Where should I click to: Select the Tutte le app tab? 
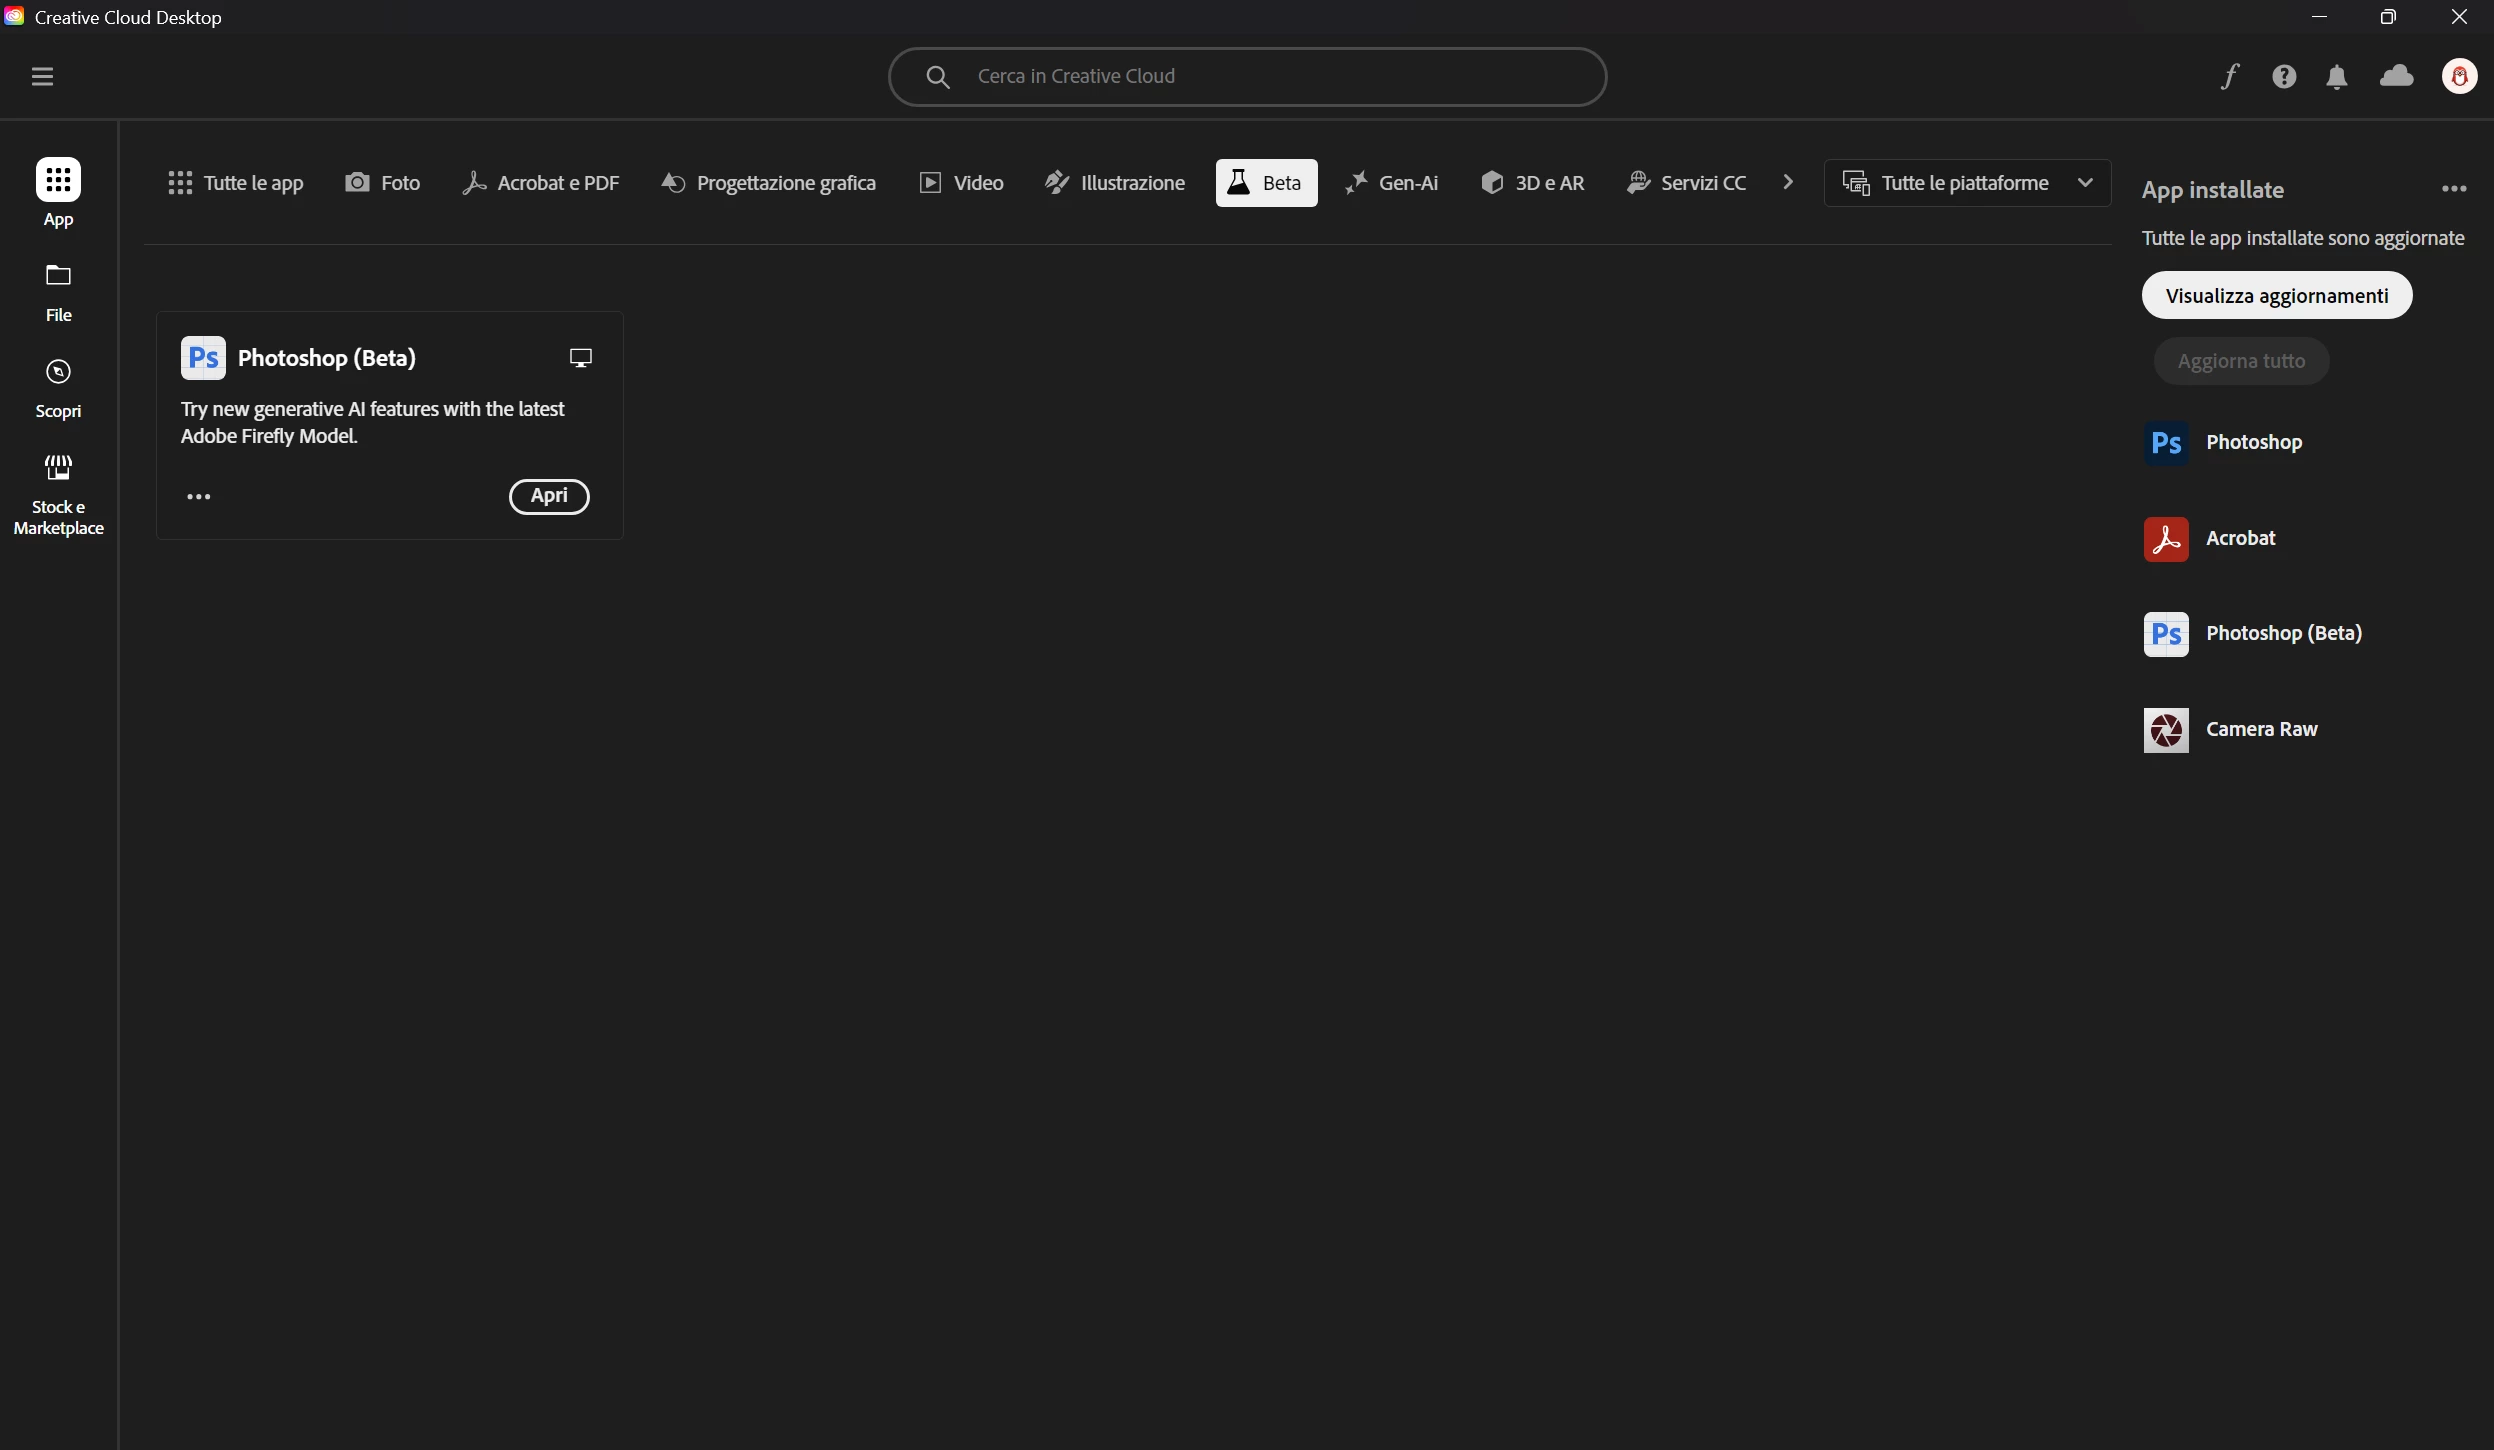click(236, 183)
